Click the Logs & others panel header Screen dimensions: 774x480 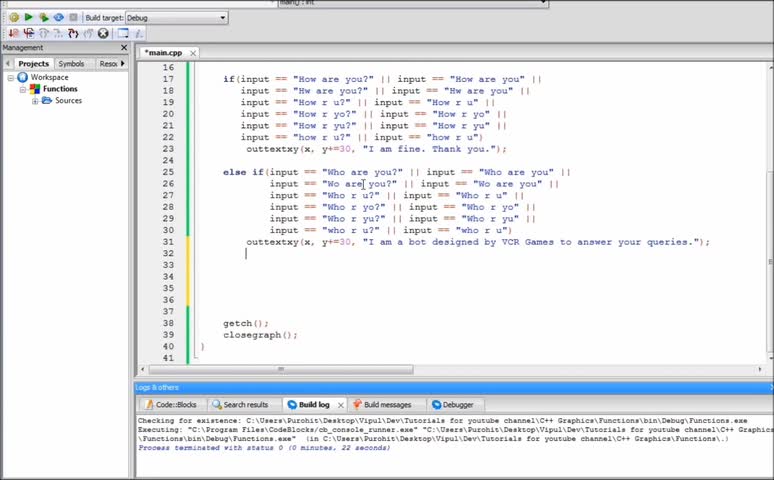[453, 388]
